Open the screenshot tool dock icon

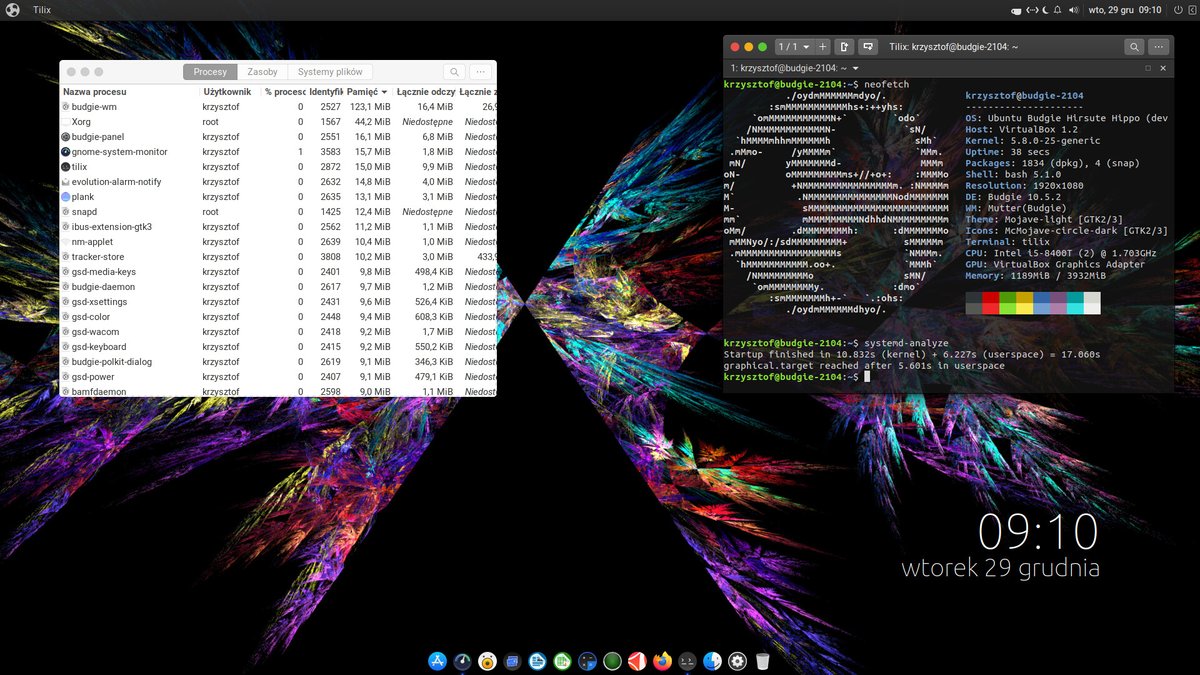[512, 661]
